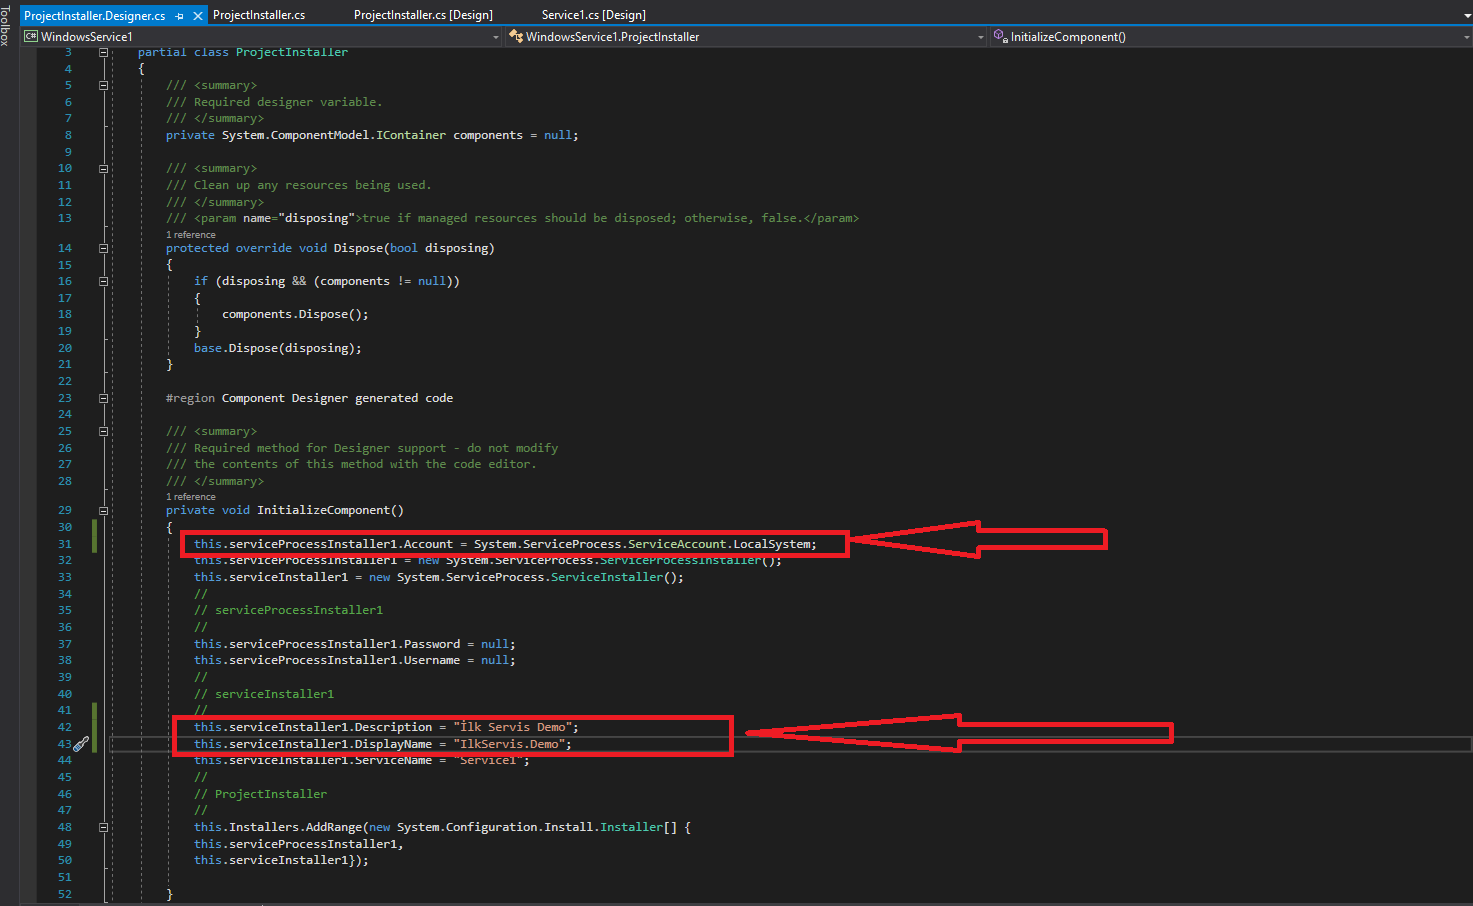Viewport: 1473px width, 906px height.
Task: Collapse the ProjectInstaller class
Action: pyautogui.click(x=102, y=51)
